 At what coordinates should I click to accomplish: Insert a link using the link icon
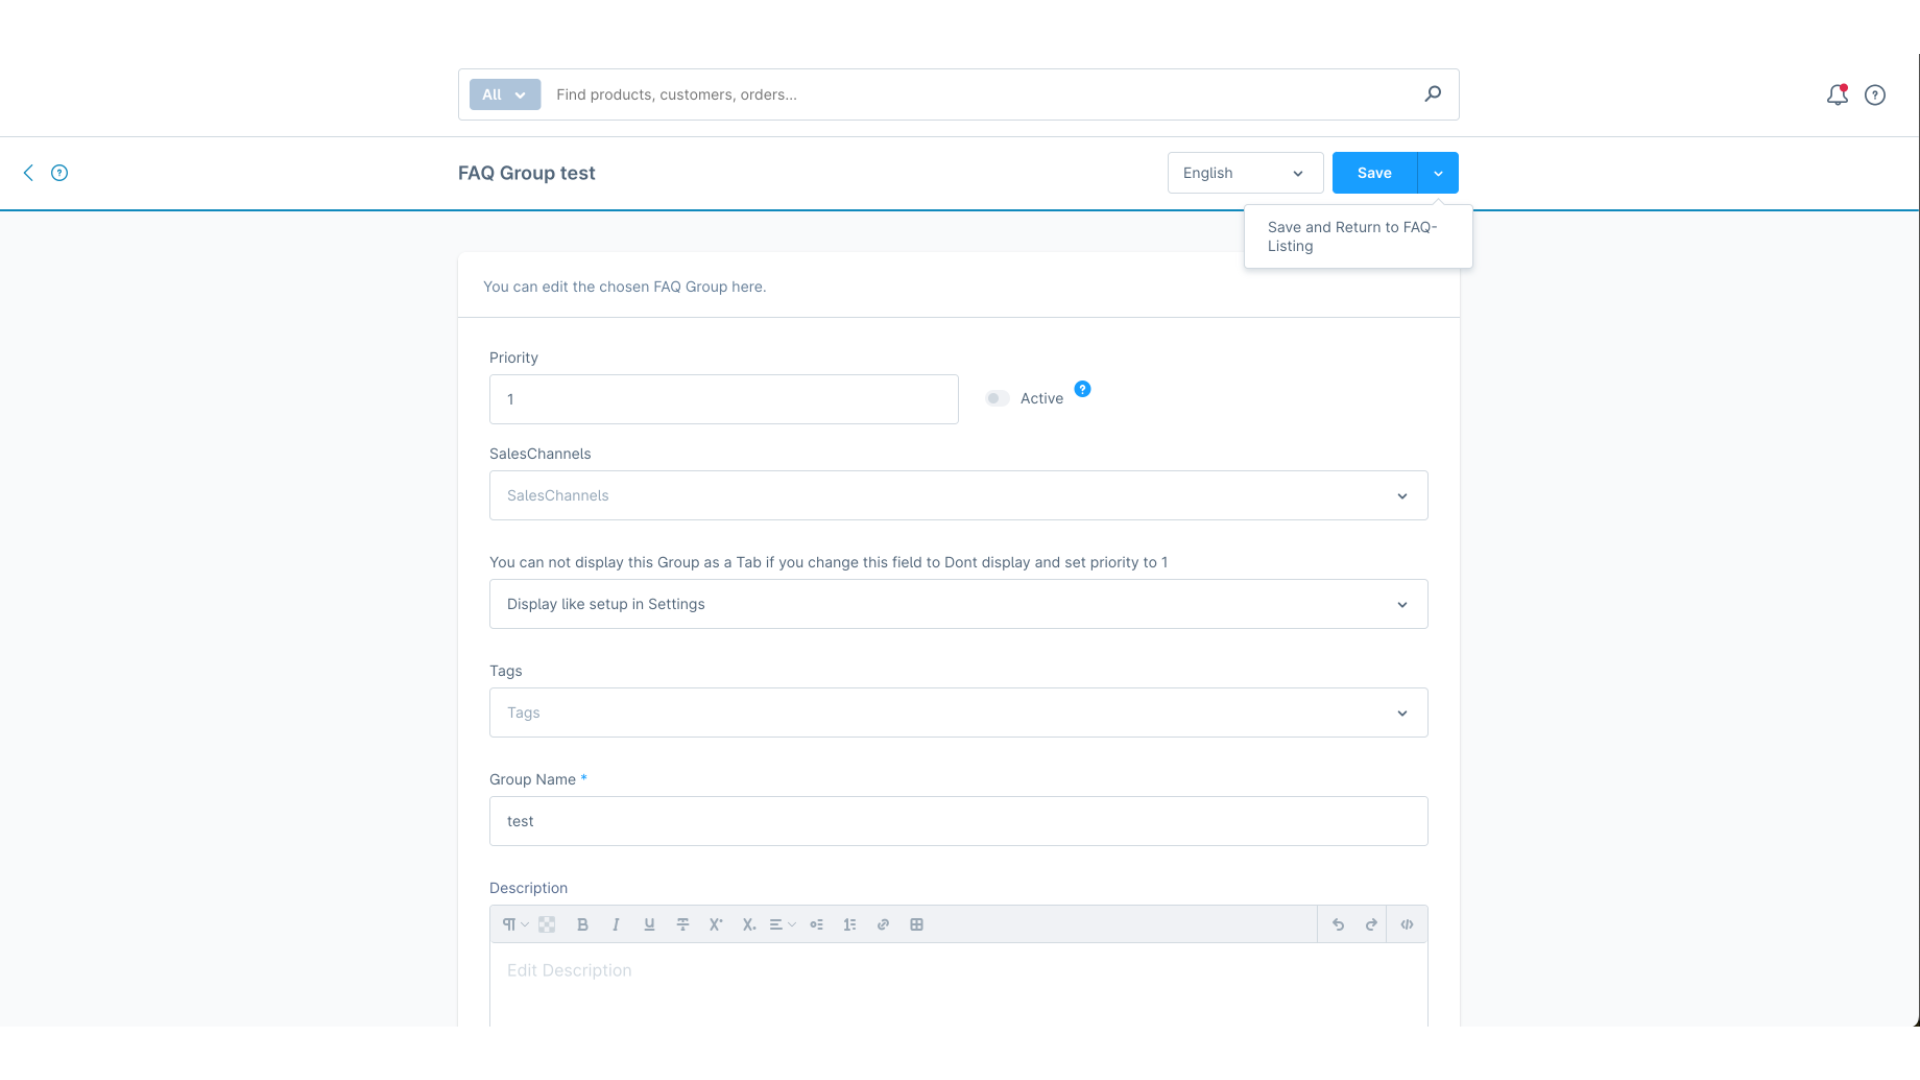[883, 925]
